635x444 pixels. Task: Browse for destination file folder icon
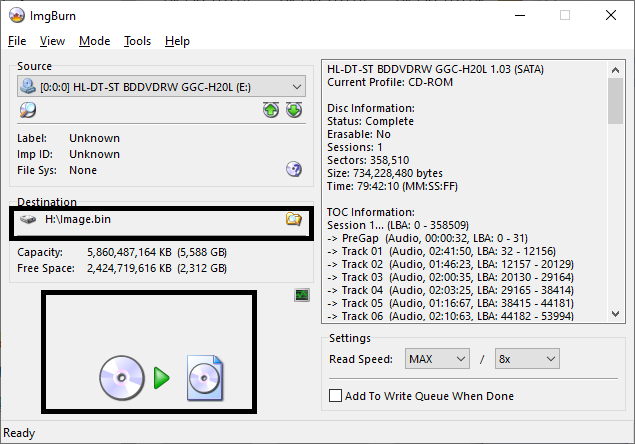point(294,219)
